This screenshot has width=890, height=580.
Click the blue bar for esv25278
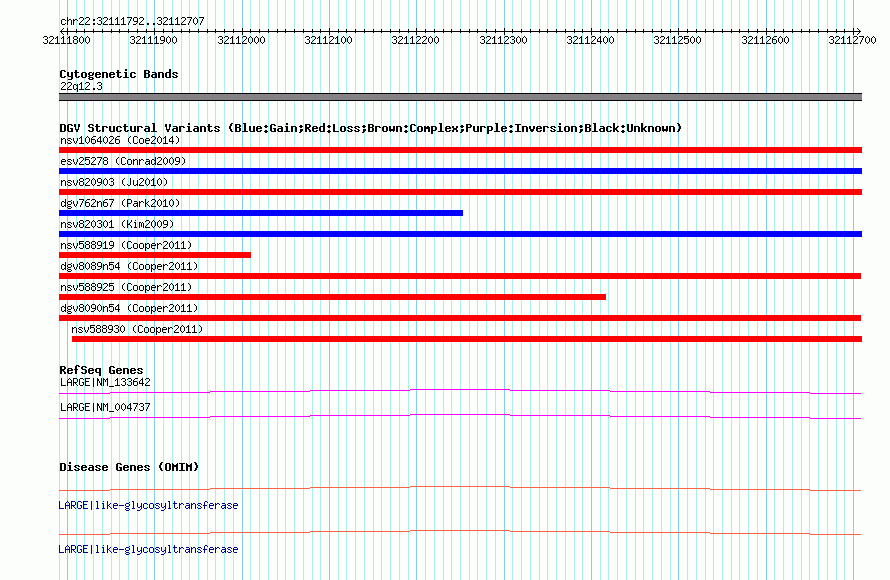[x=460, y=171]
